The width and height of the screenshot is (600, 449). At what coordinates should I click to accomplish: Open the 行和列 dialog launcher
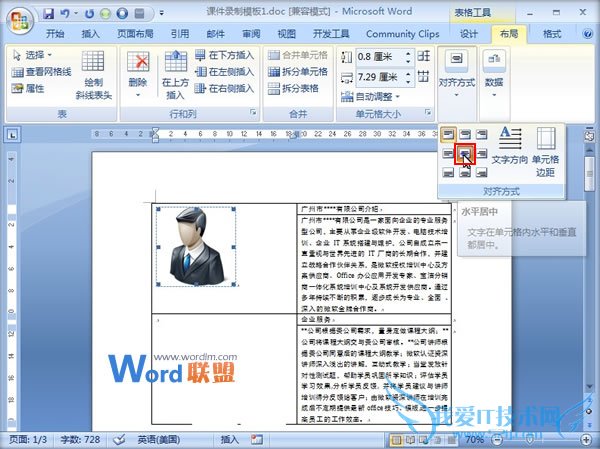click(x=253, y=112)
